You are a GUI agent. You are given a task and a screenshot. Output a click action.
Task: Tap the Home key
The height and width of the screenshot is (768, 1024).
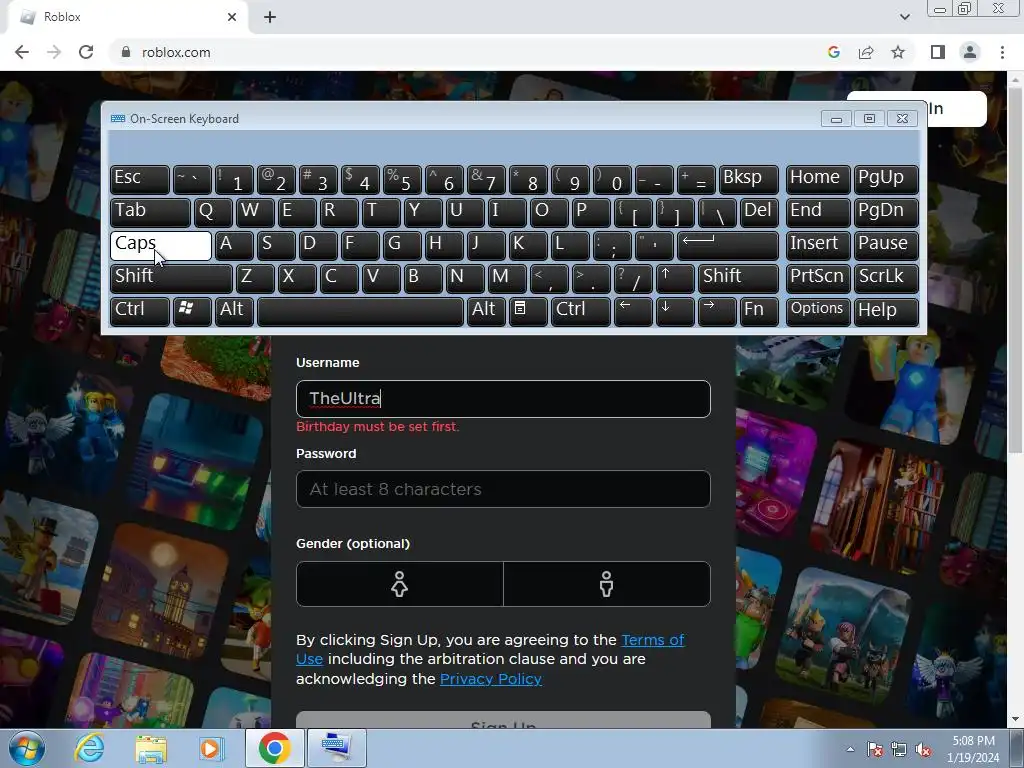point(818,180)
